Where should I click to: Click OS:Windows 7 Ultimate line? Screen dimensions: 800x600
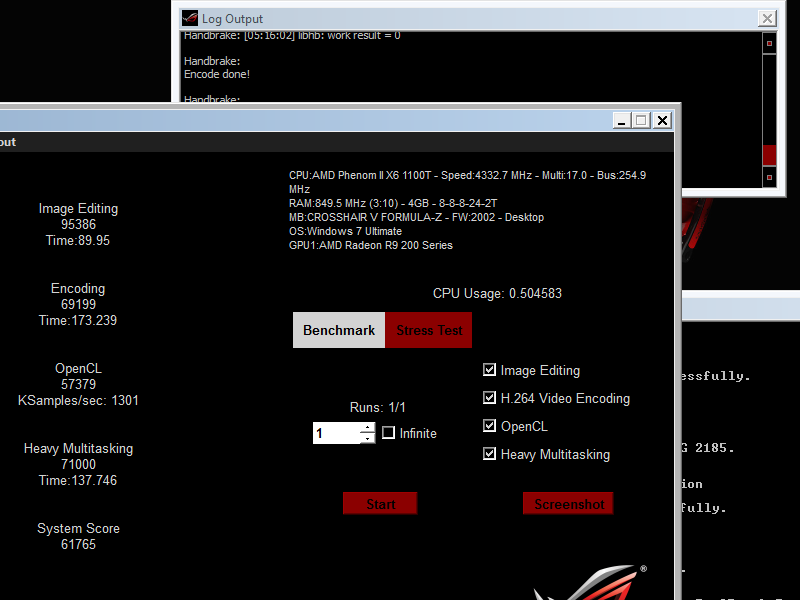pyautogui.click(x=345, y=231)
